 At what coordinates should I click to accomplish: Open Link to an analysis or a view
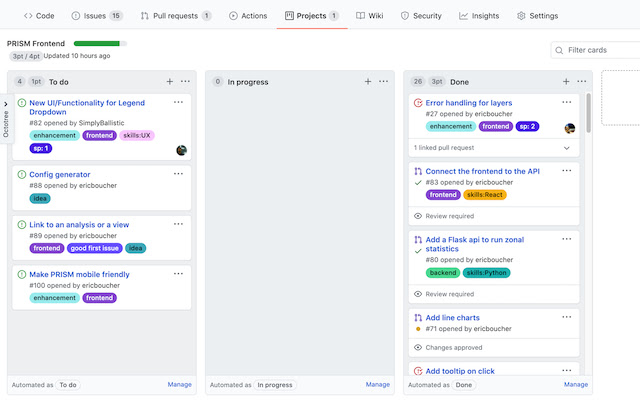point(79,224)
